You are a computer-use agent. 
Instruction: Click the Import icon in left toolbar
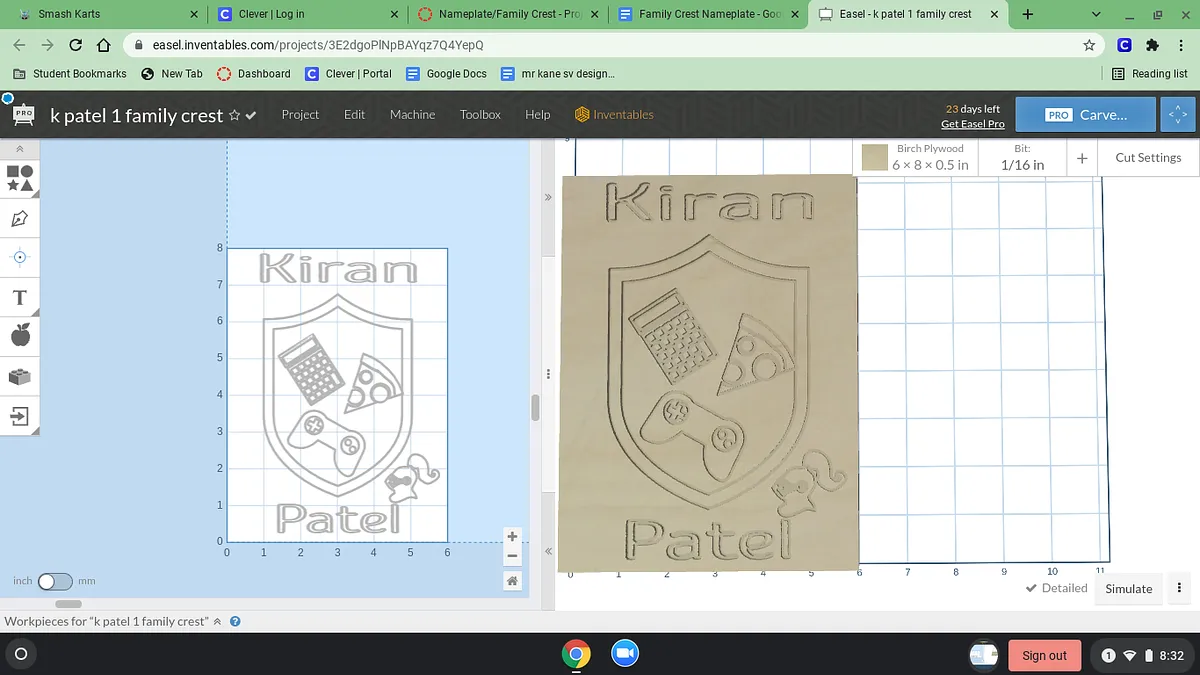click(20, 416)
